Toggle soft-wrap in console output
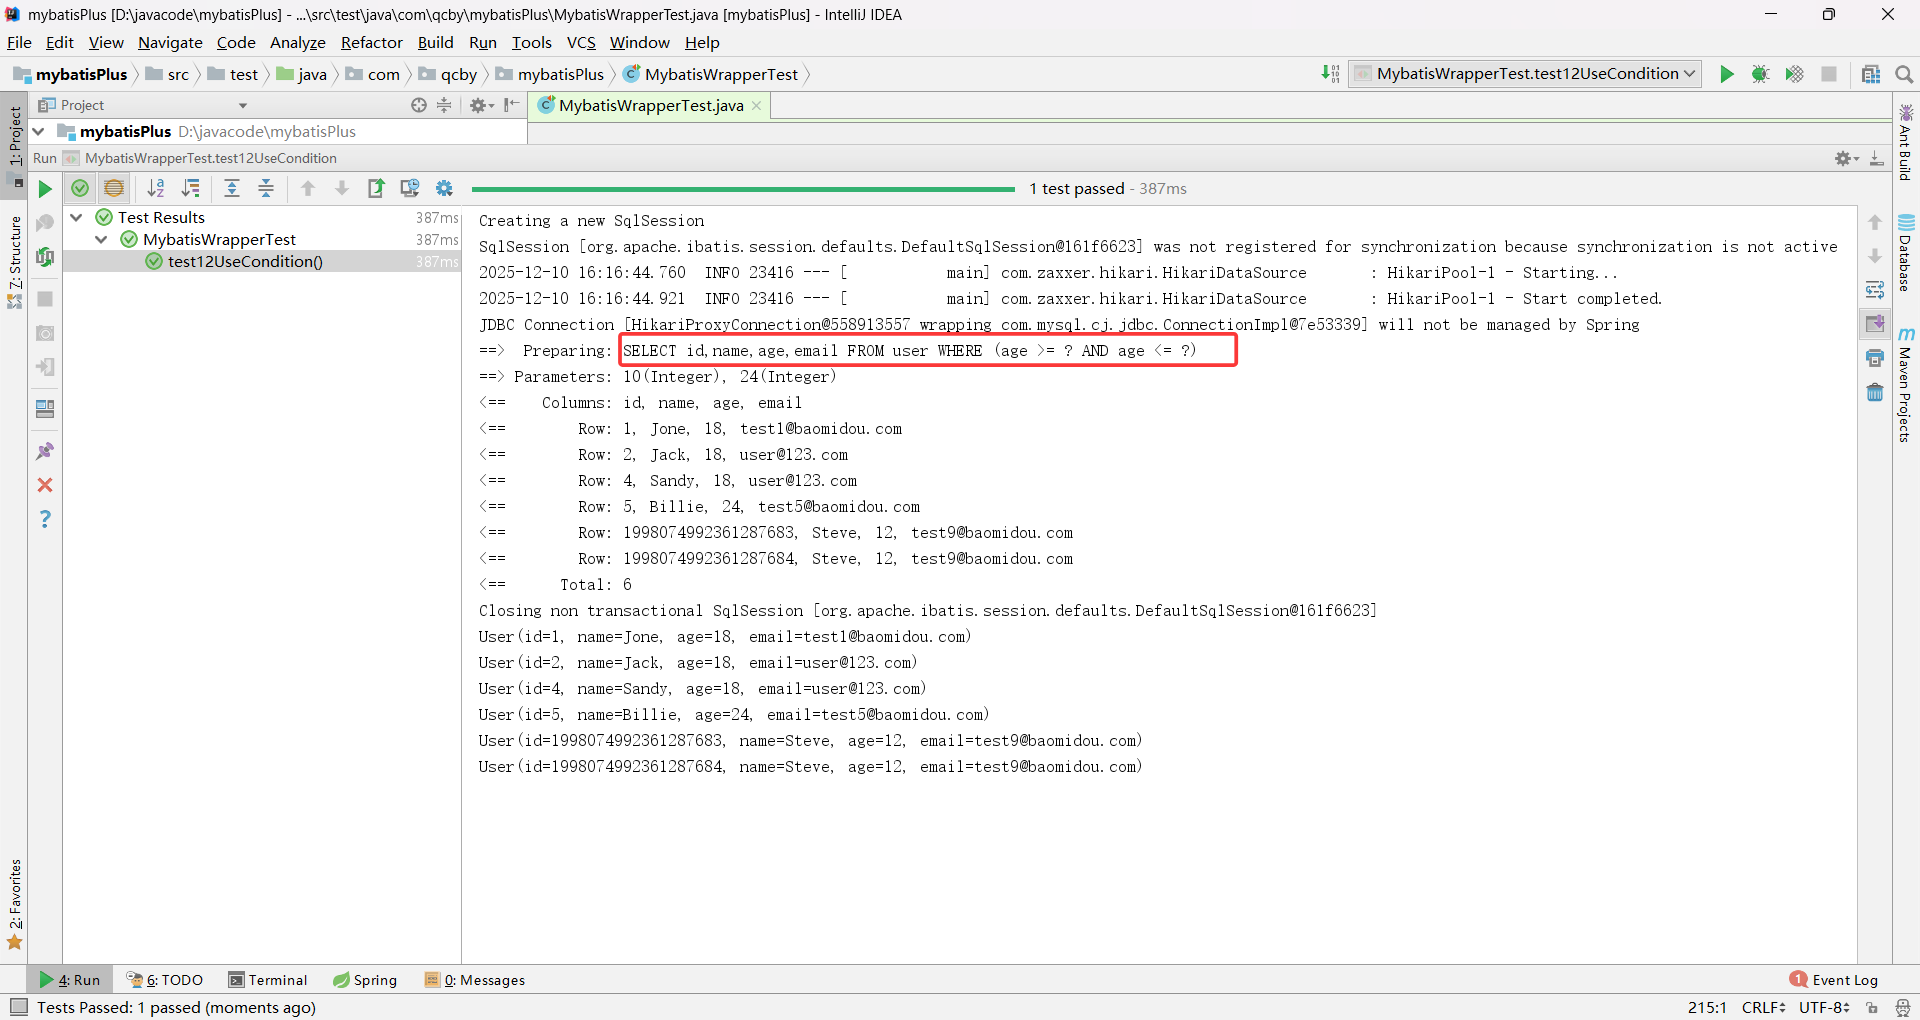Viewport: 1920px width, 1020px height. pos(1875,290)
